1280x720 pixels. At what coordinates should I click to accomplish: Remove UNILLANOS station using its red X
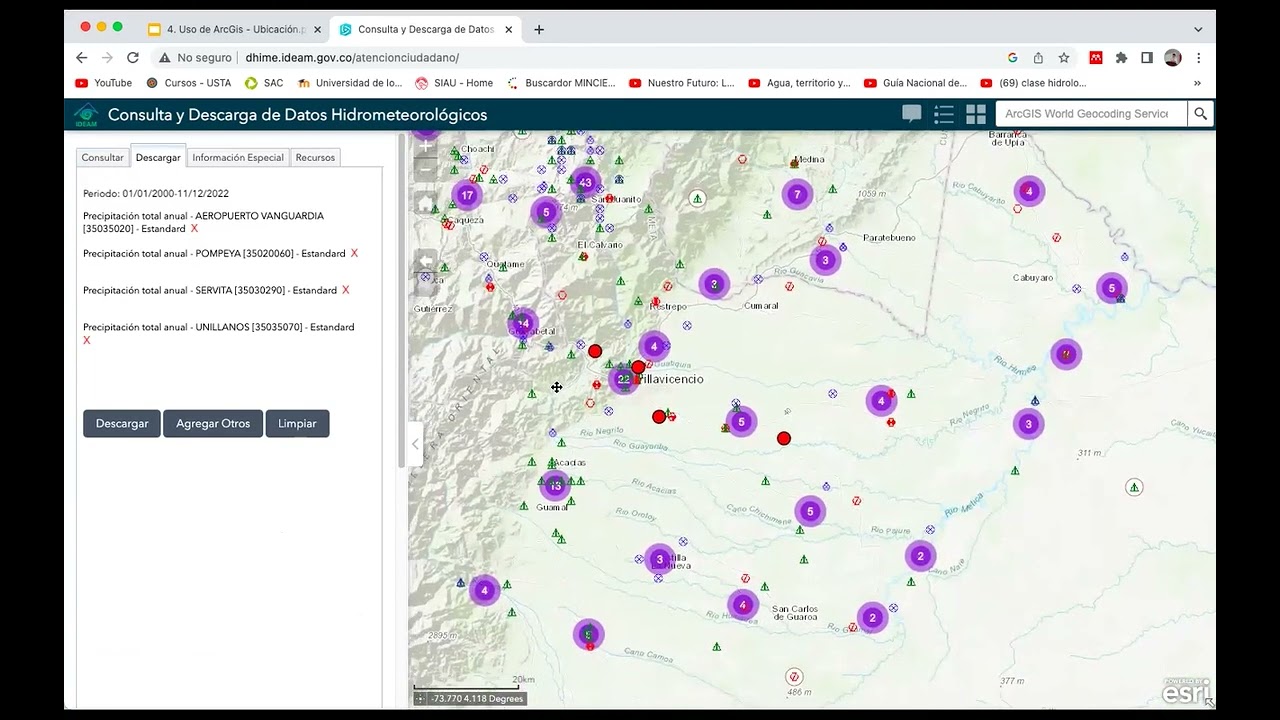point(87,340)
